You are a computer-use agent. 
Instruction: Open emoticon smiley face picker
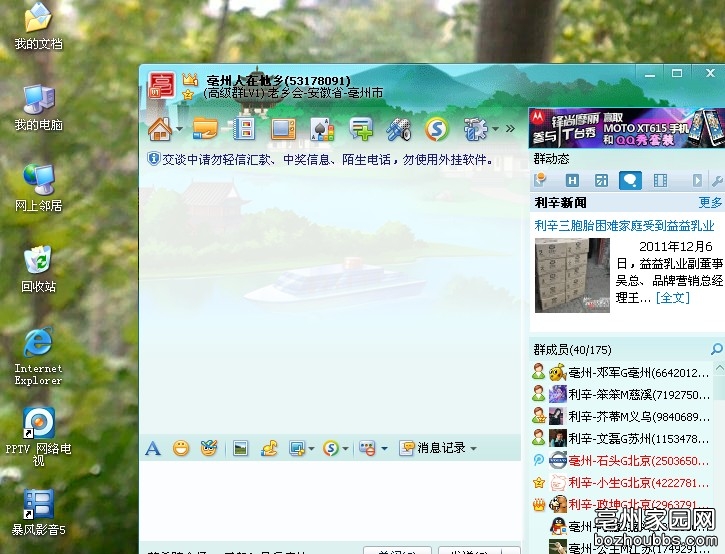pyautogui.click(x=181, y=448)
